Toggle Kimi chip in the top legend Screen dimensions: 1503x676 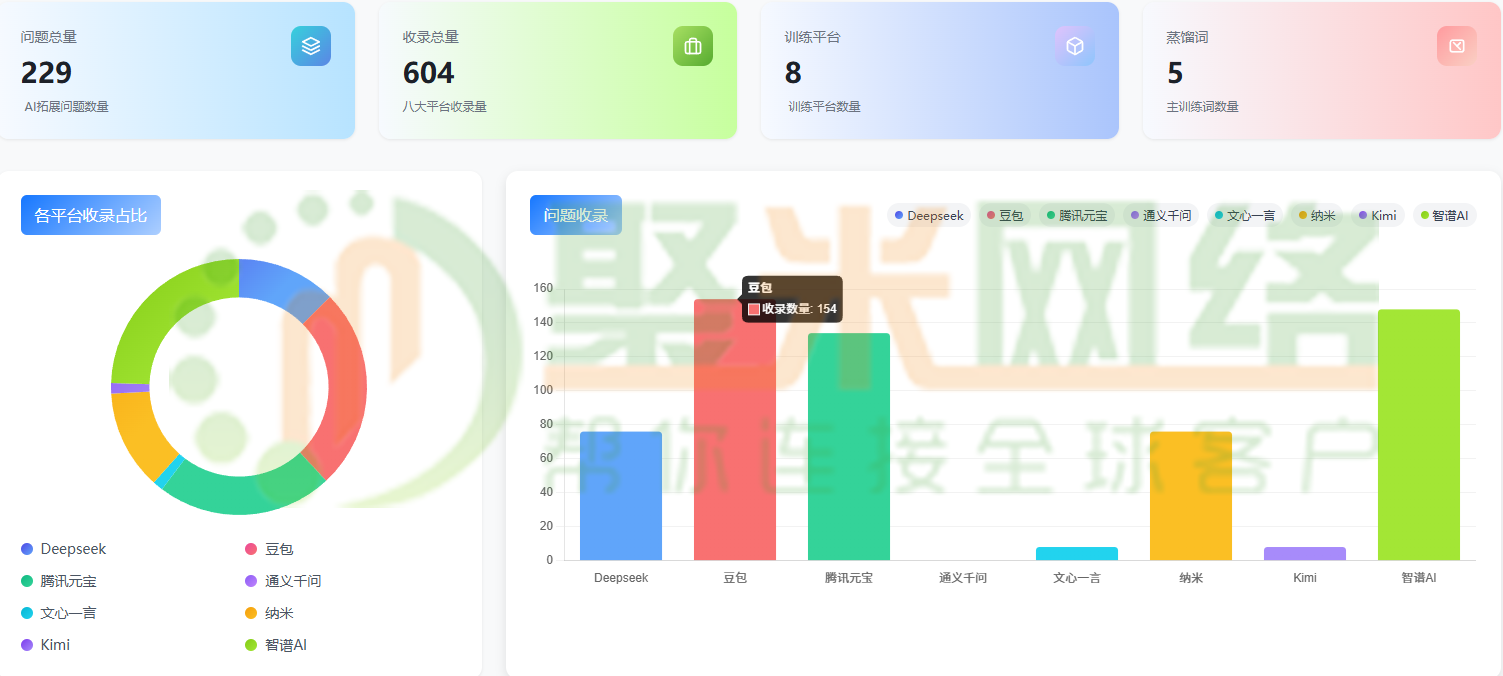click(1377, 215)
